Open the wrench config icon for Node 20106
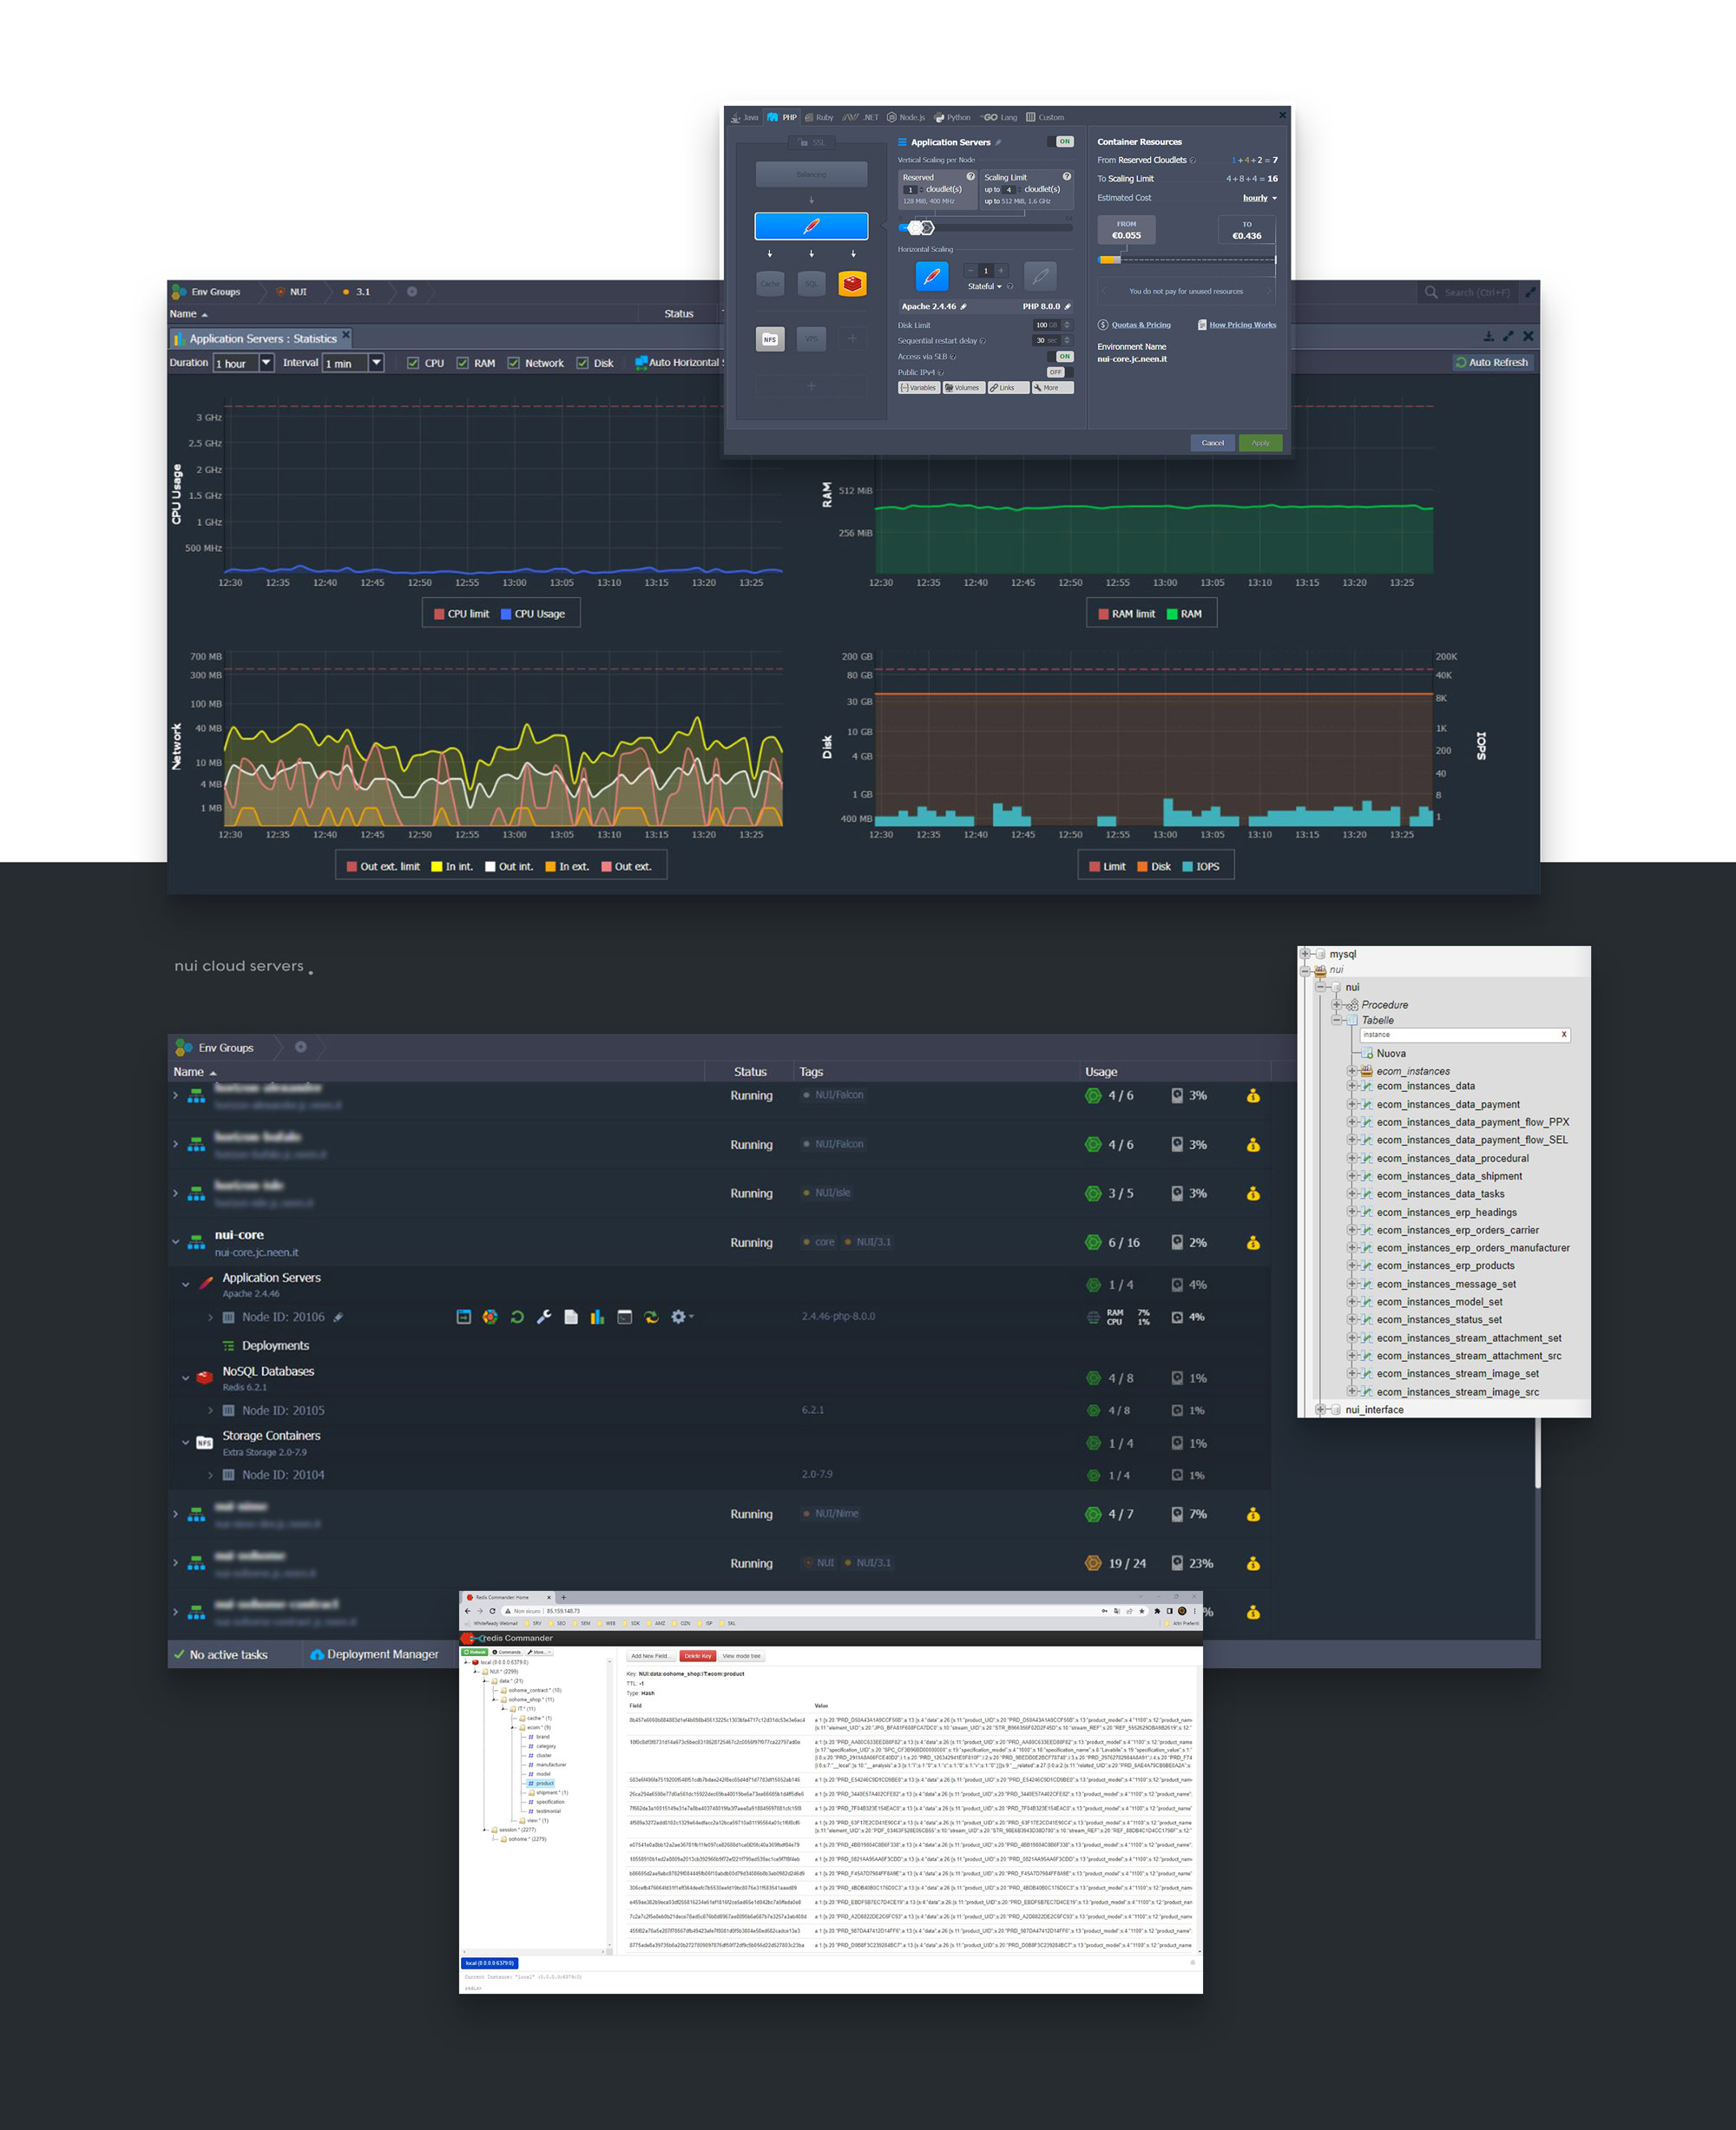 544,1317
